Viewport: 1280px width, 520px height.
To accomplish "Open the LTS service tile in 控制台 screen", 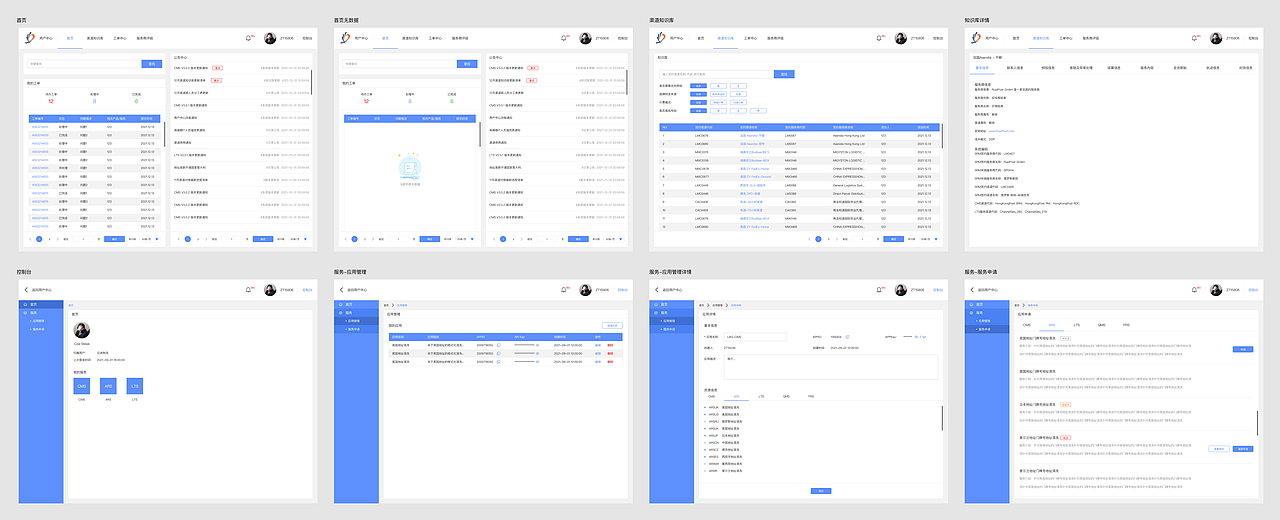I will (x=135, y=386).
